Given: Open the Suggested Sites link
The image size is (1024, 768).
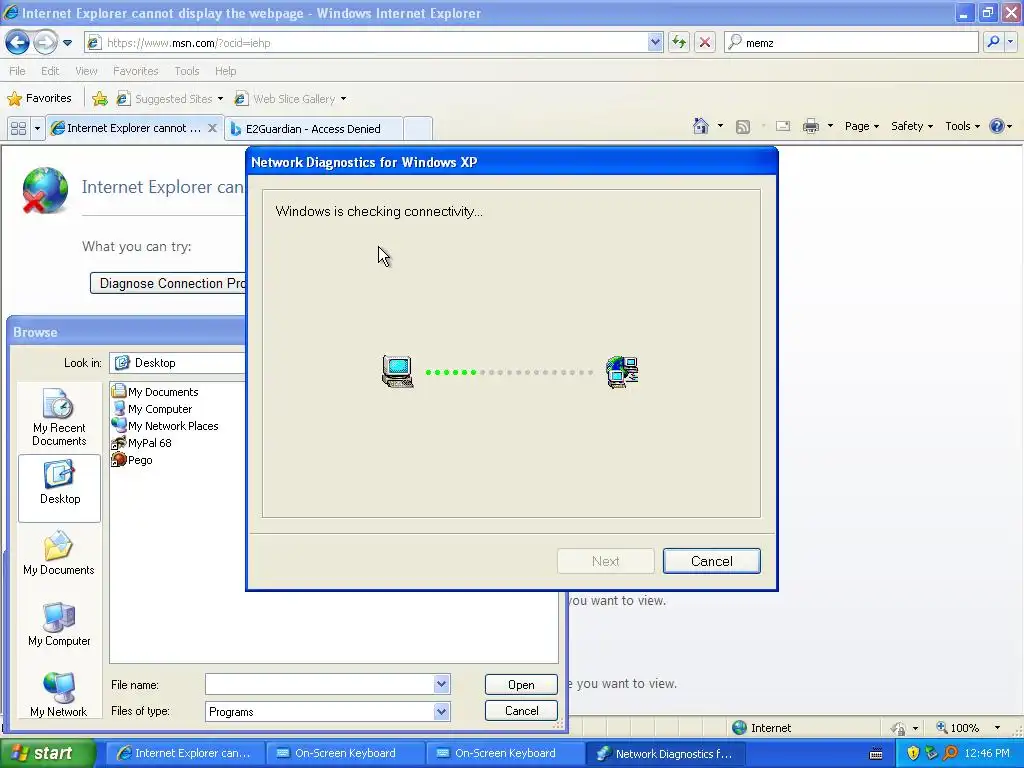Looking at the screenshot, I should [x=169, y=99].
